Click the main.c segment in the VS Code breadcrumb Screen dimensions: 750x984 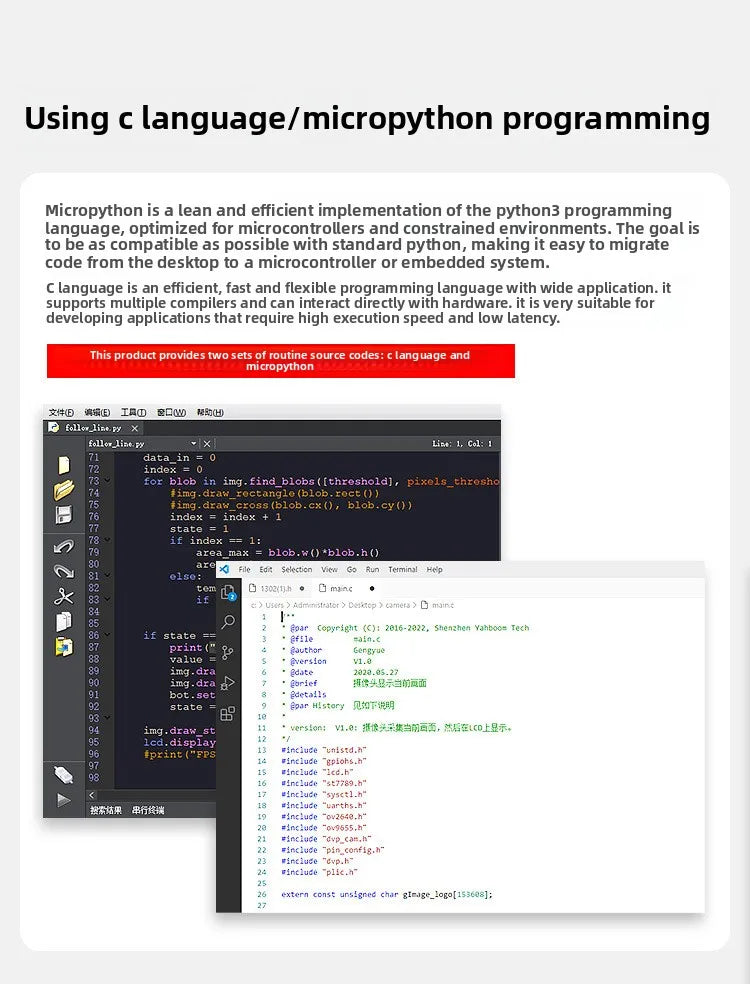pyautogui.click(x=437, y=605)
